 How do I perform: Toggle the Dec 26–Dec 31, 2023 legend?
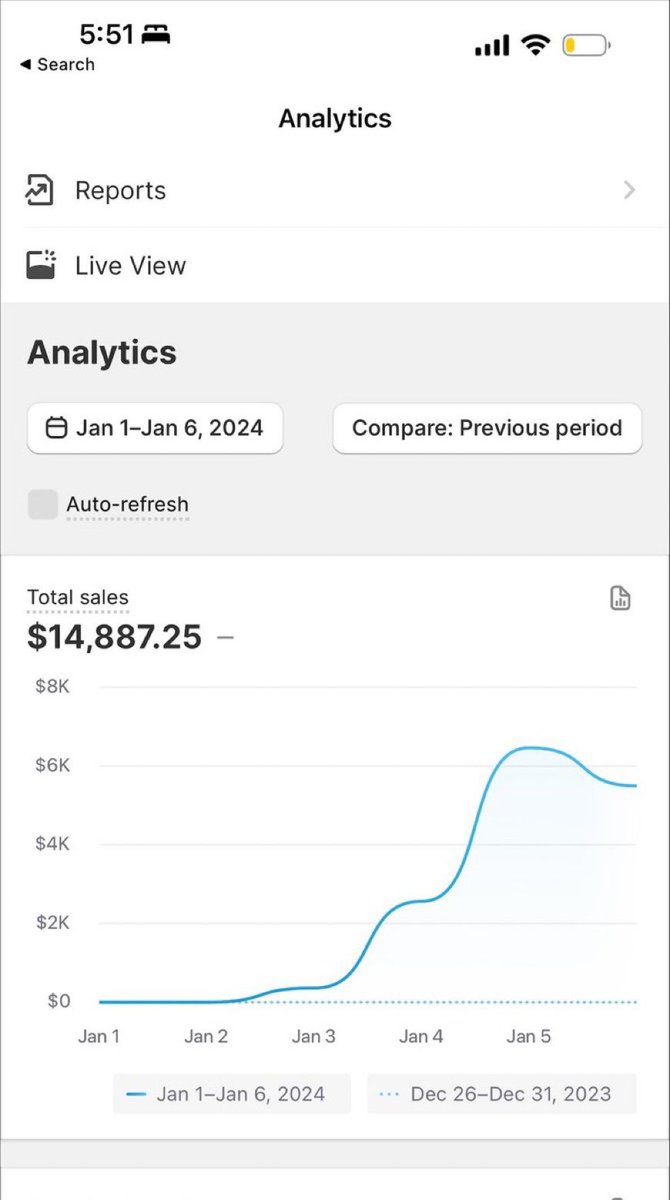pyautogui.click(x=502, y=1094)
